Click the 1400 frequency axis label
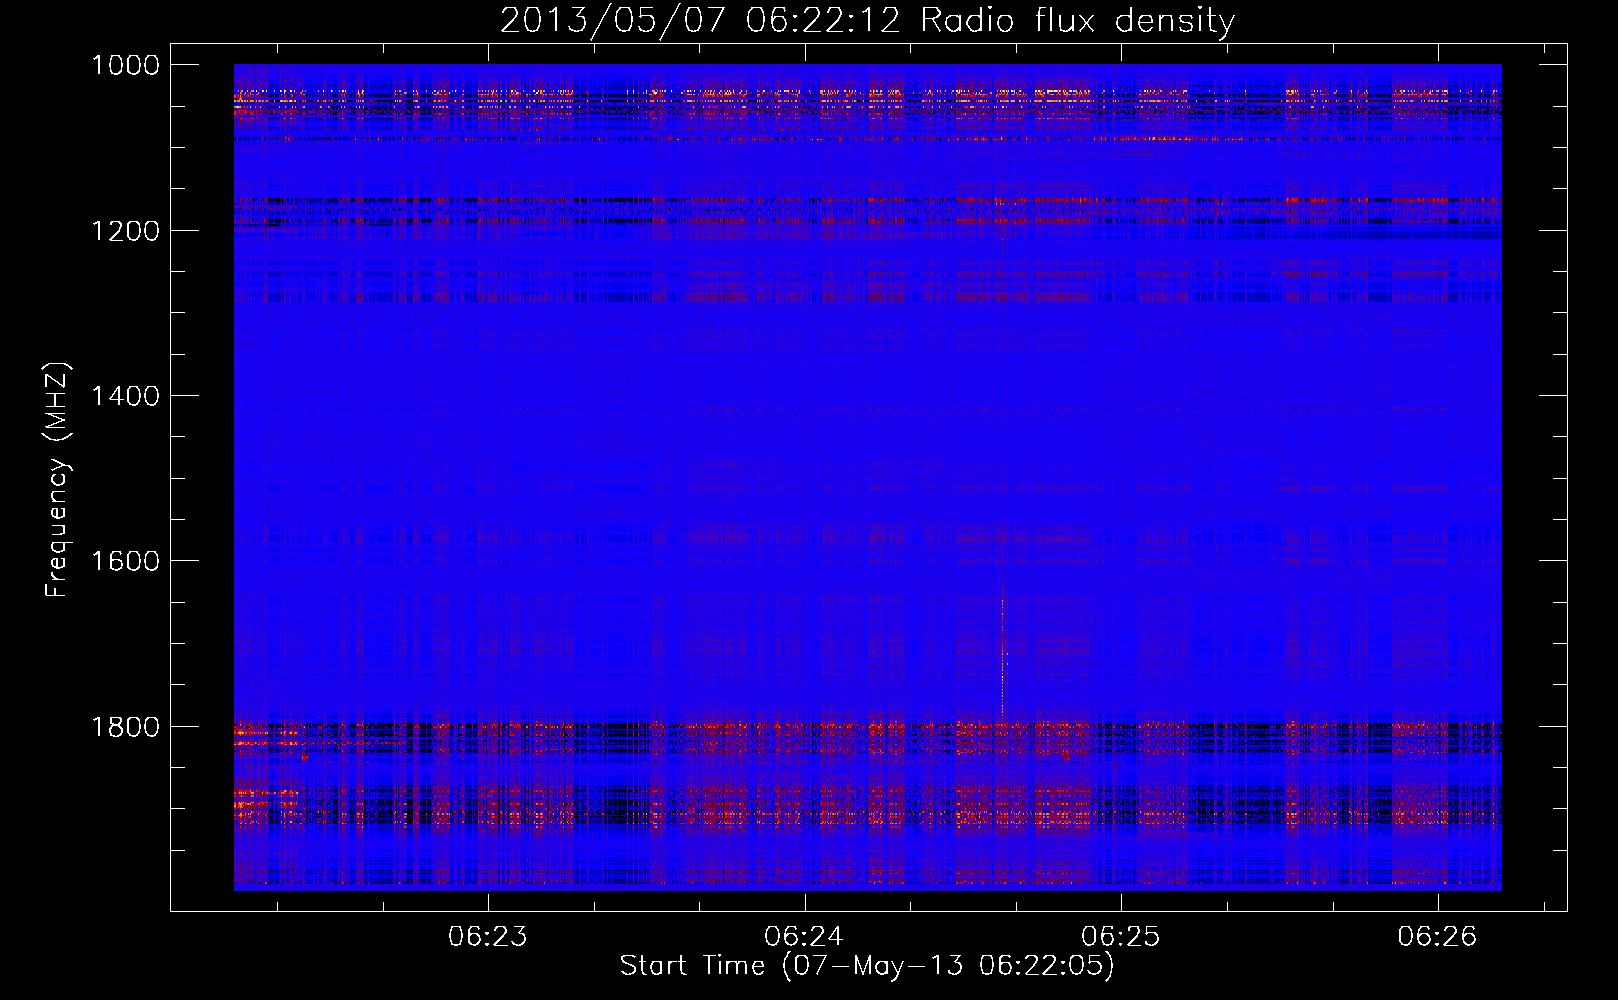 (x=125, y=396)
